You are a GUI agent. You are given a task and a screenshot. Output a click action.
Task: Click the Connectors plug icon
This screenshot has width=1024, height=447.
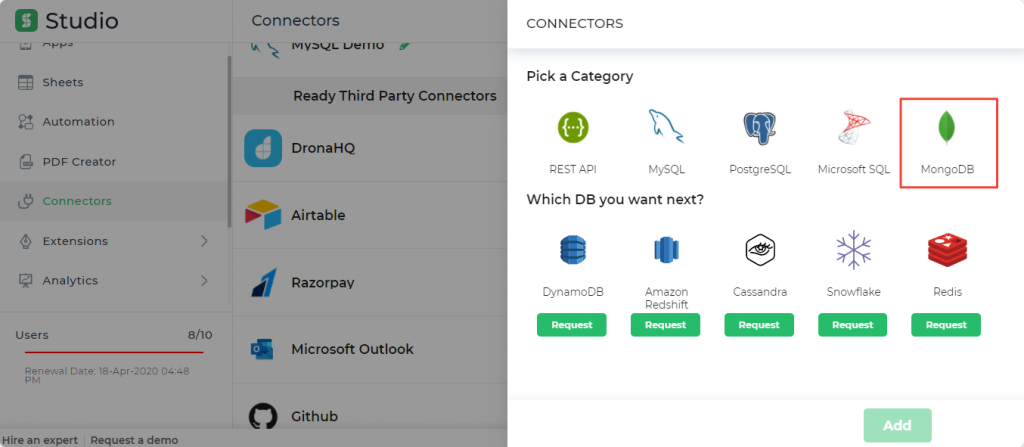point(25,201)
